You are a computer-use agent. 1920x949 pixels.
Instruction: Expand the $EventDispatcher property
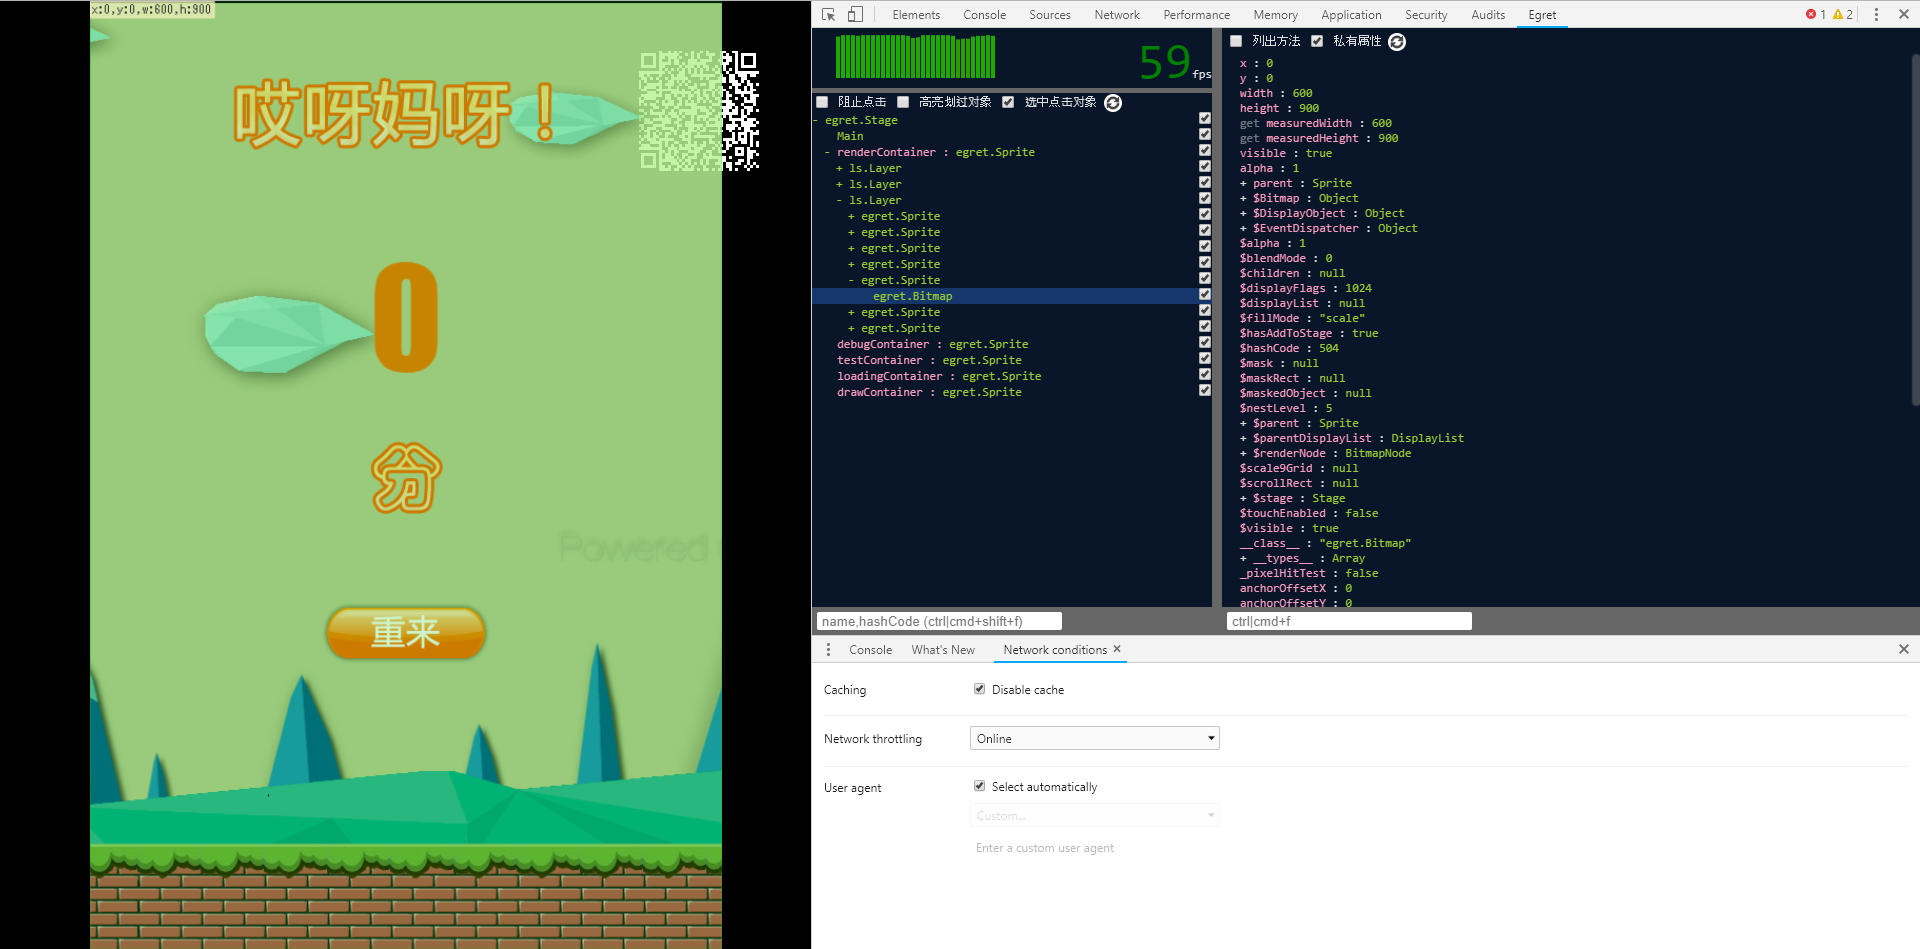[x=1243, y=228]
